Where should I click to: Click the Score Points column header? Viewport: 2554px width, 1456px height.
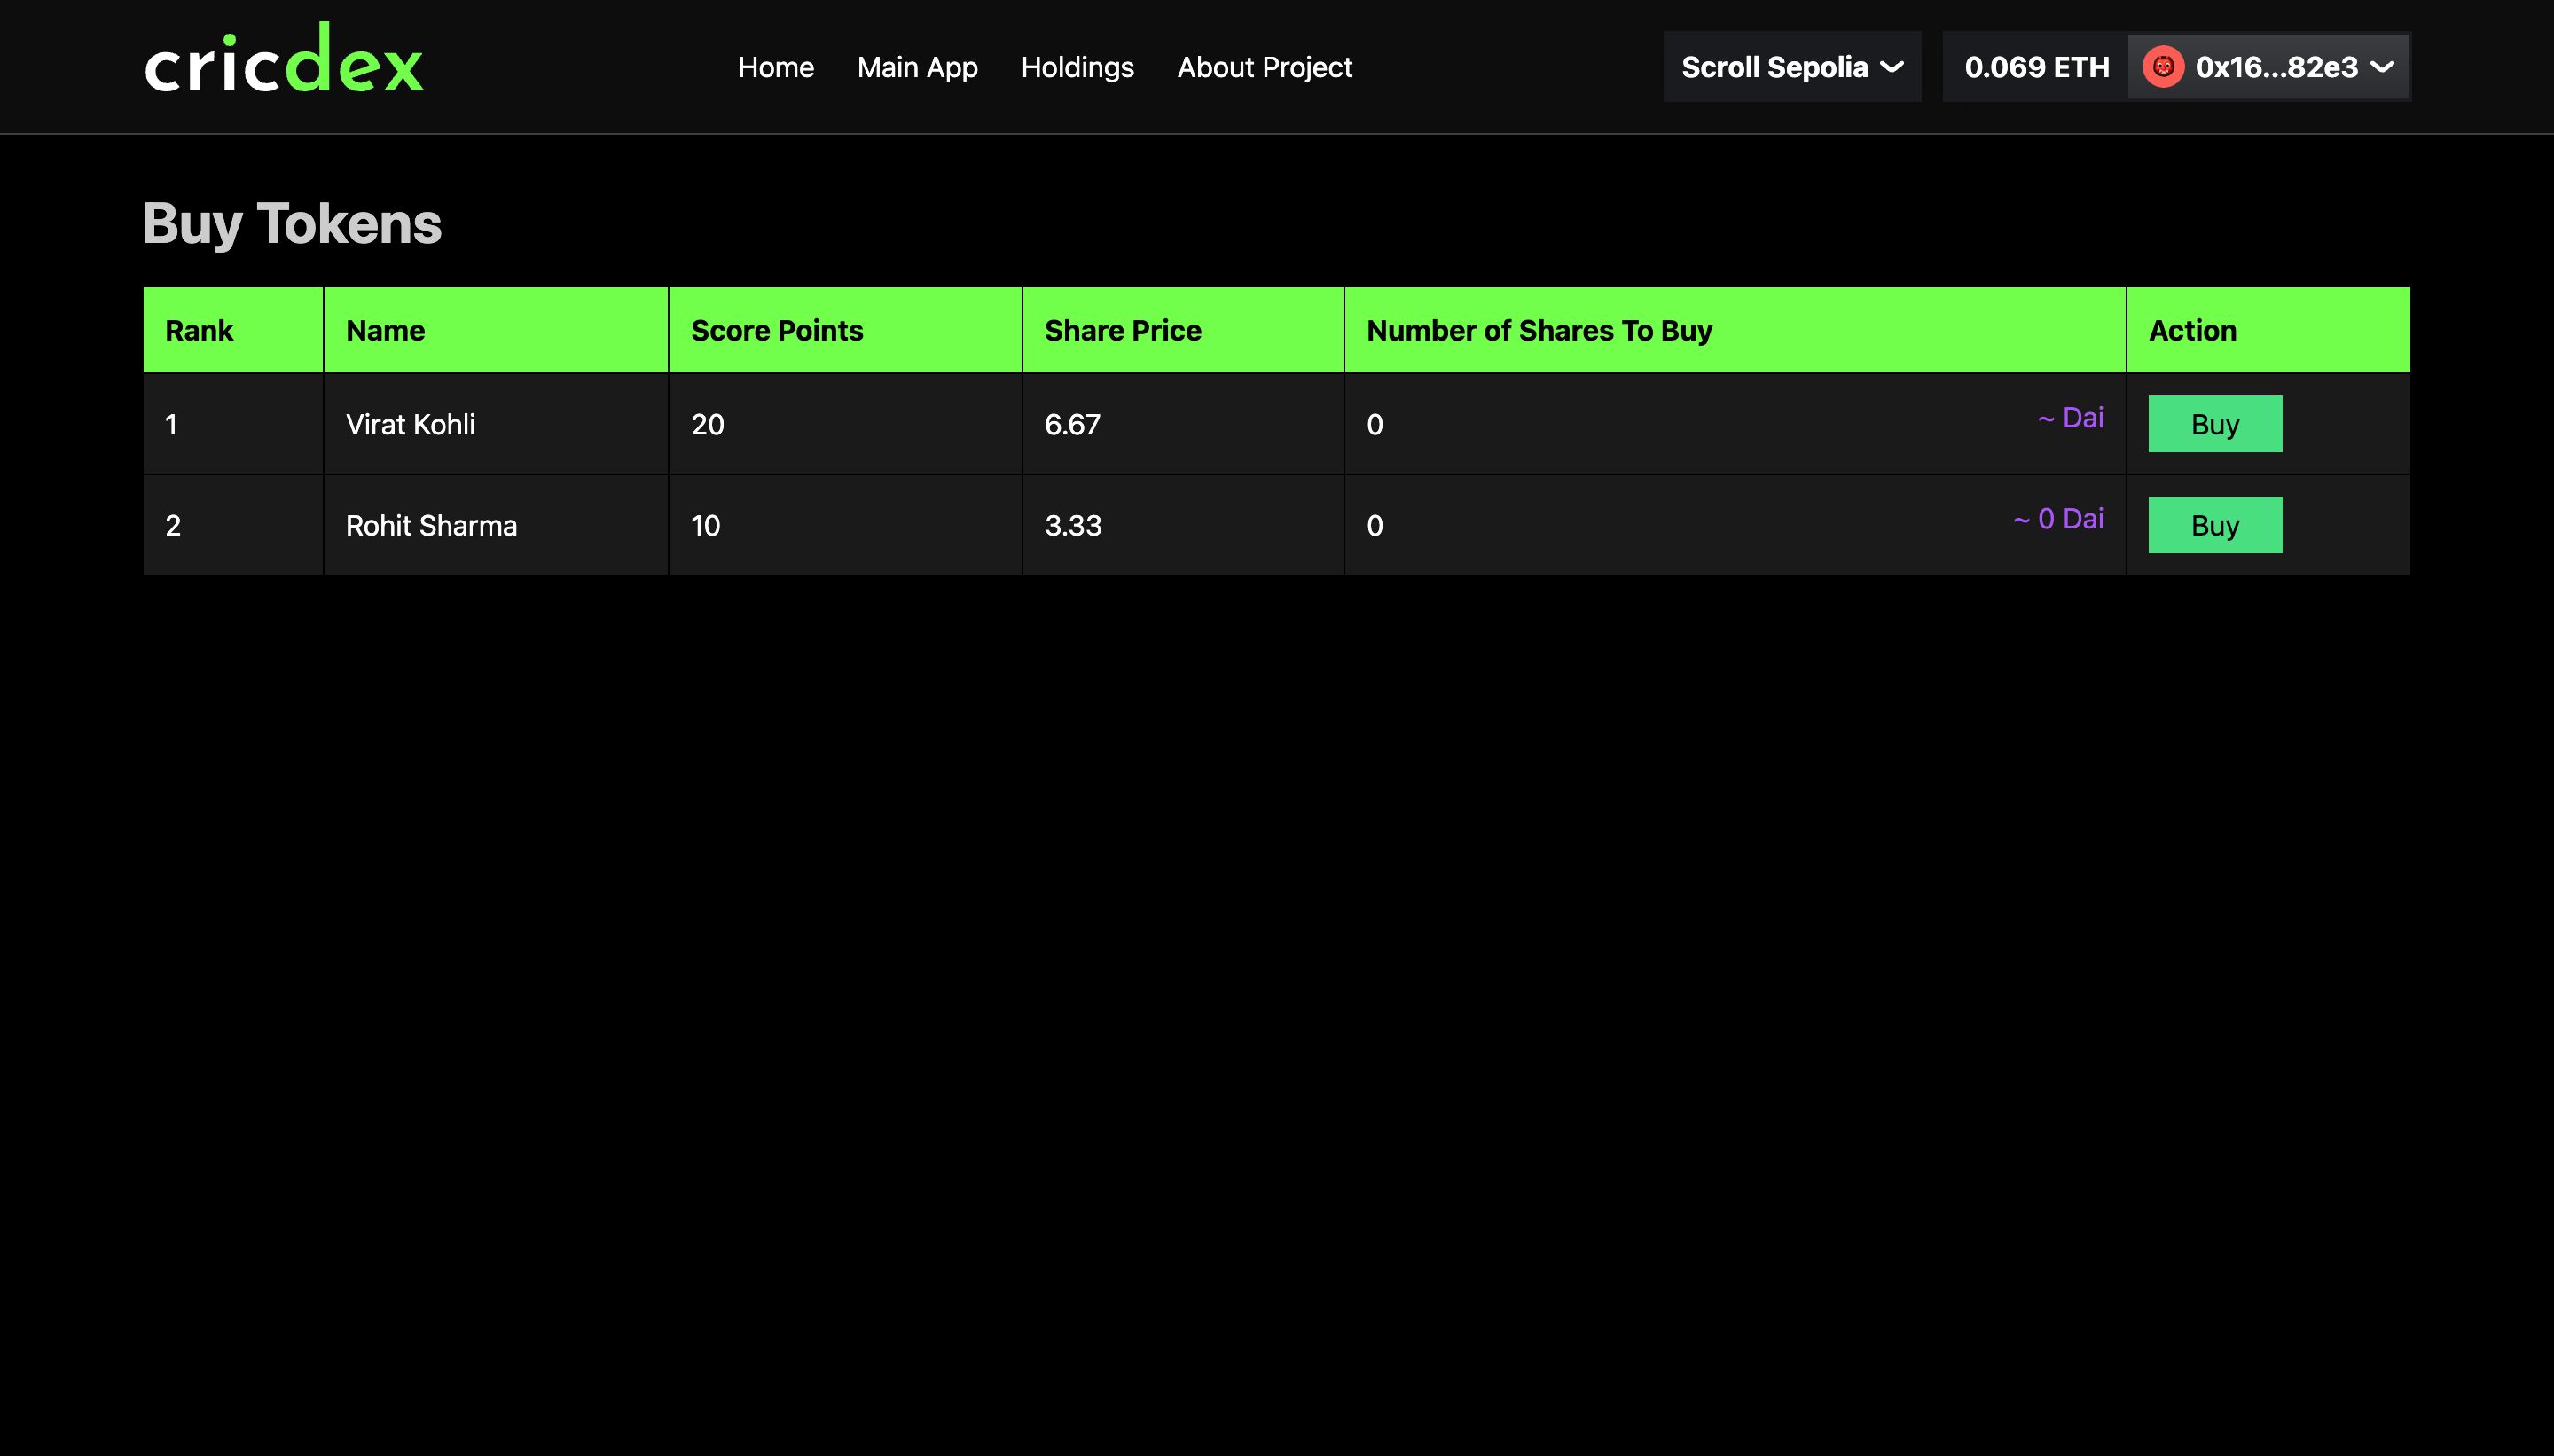845,330
